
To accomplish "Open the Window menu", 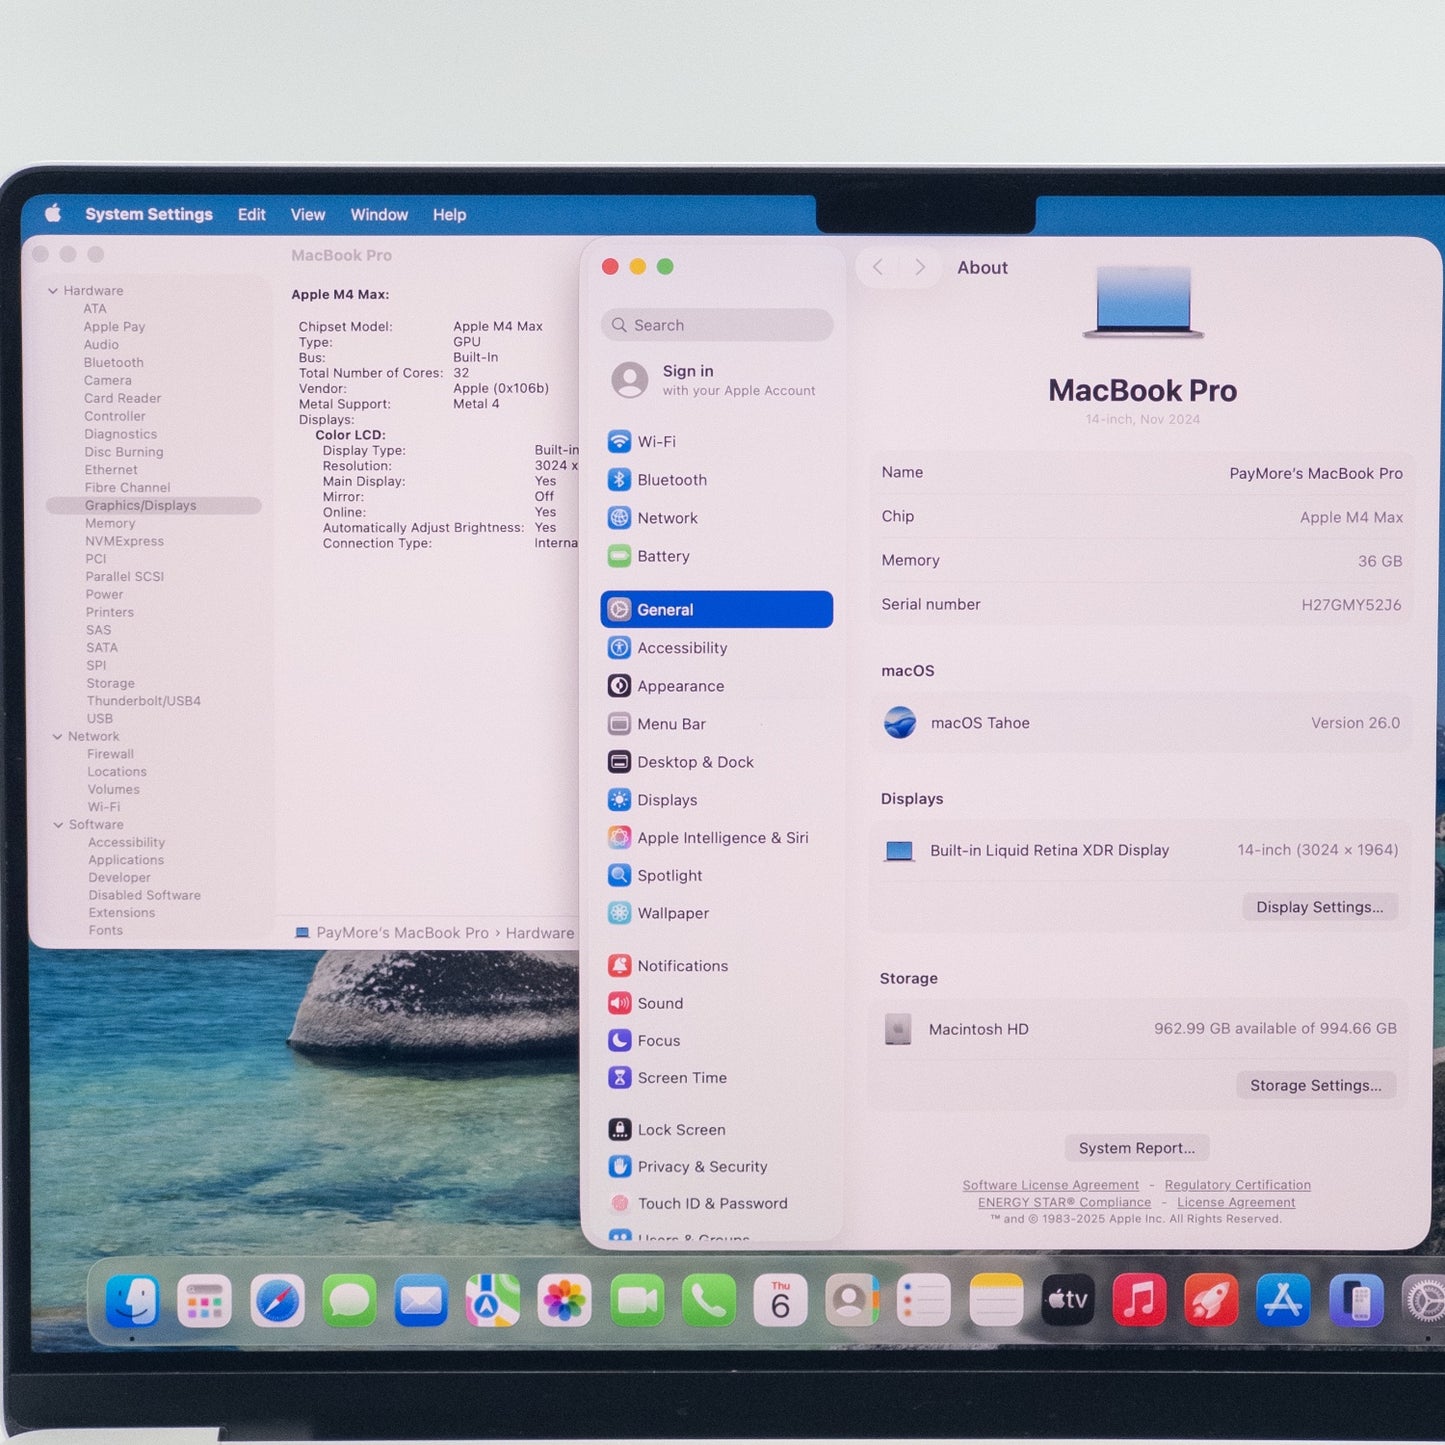I will pos(379,215).
